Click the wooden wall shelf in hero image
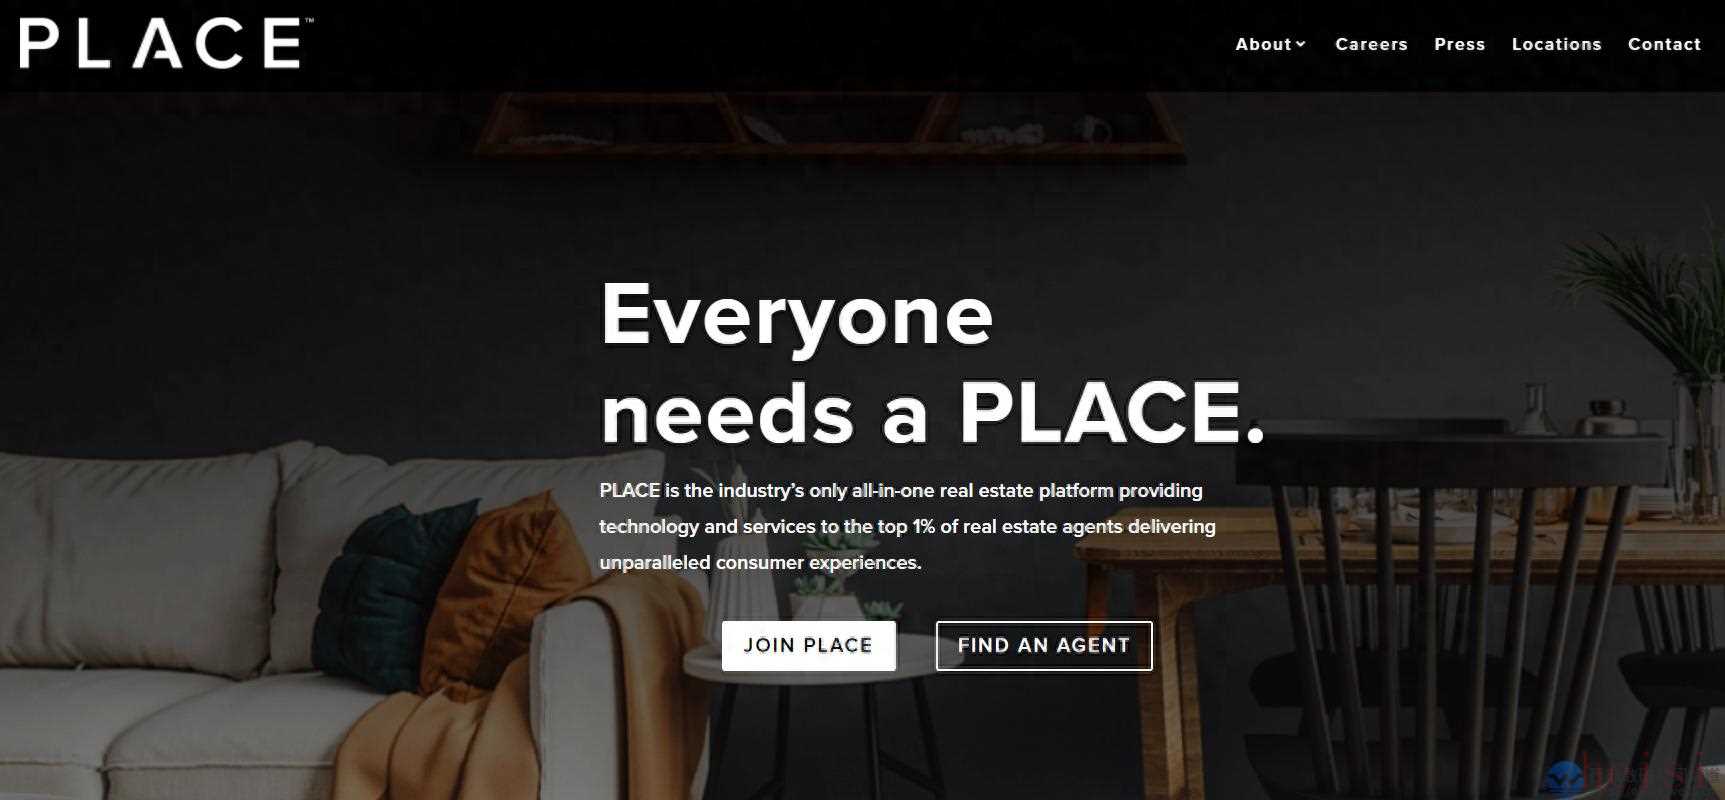This screenshot has width=1725, height=800. click(x=828, y=125)
